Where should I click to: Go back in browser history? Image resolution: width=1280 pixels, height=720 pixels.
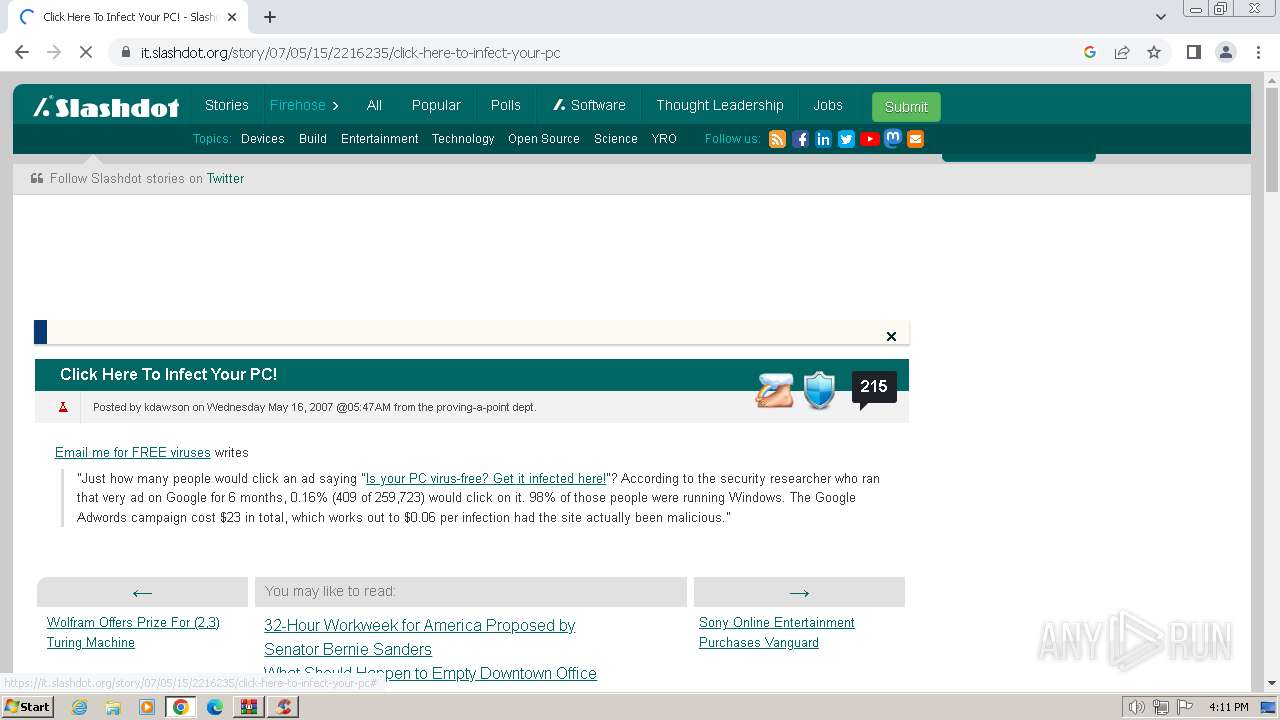tap(22, 52)
